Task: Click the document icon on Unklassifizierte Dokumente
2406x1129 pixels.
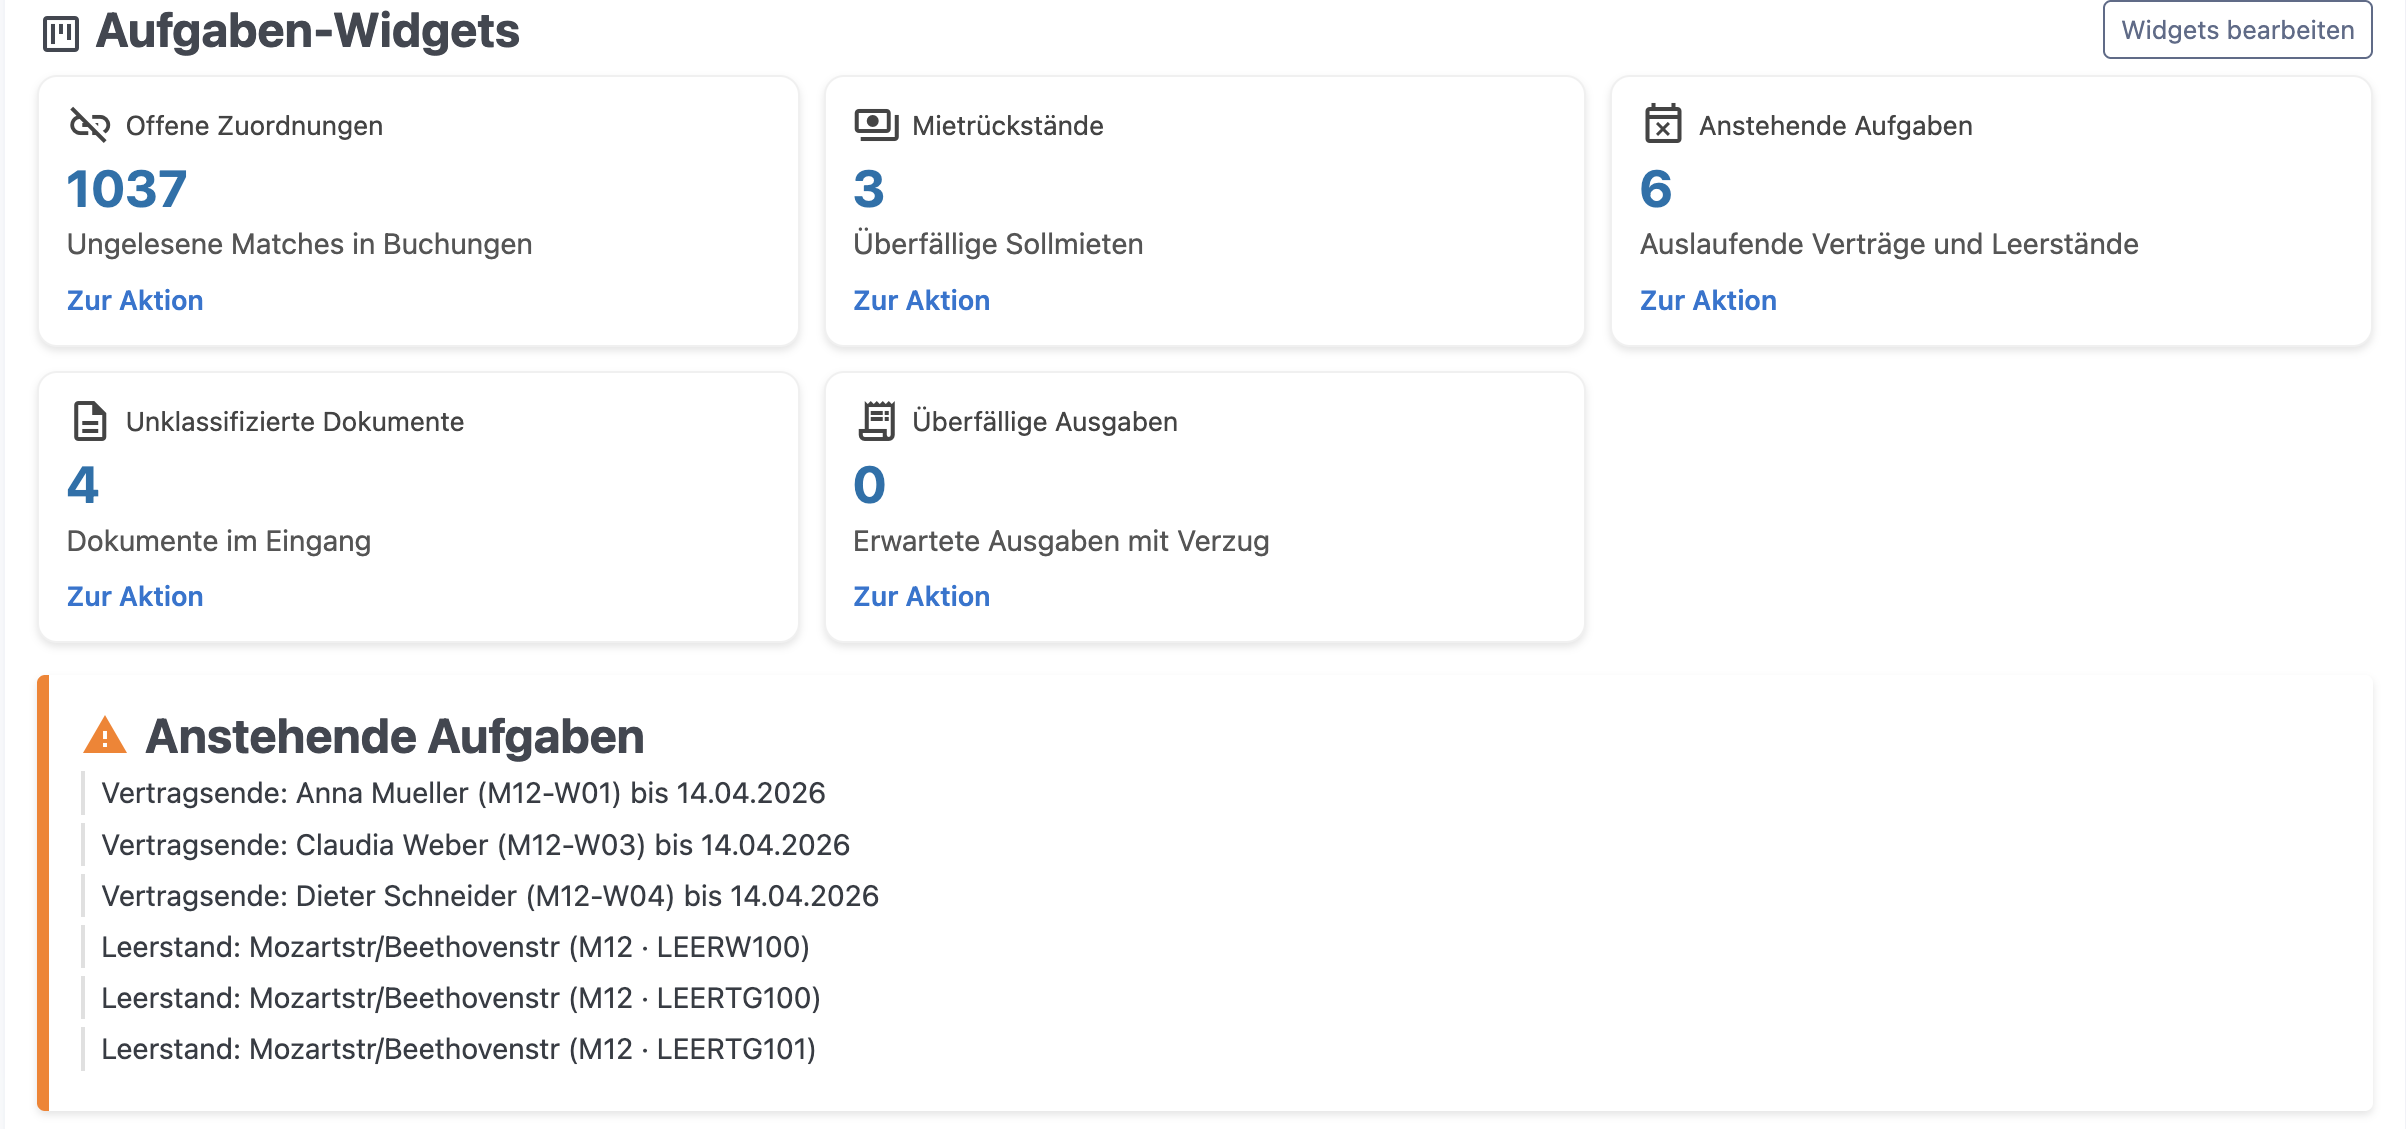Action: point(88,420)
